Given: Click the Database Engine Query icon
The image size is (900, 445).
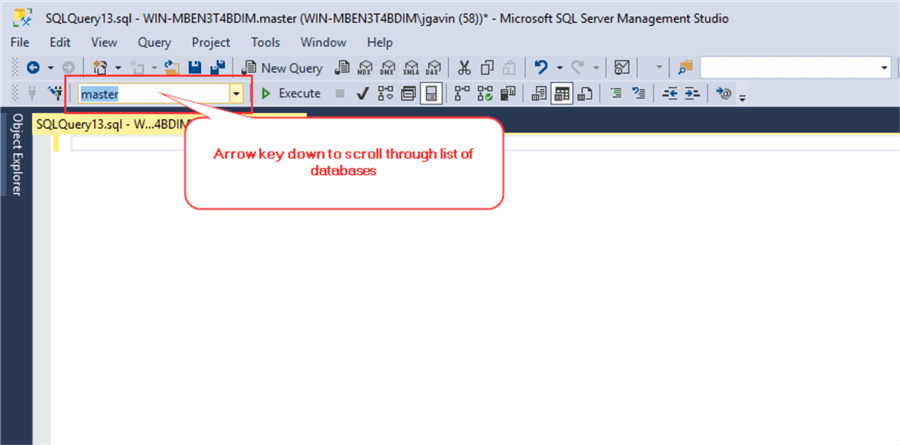Looking at the screenshot, I should point(342,68).
